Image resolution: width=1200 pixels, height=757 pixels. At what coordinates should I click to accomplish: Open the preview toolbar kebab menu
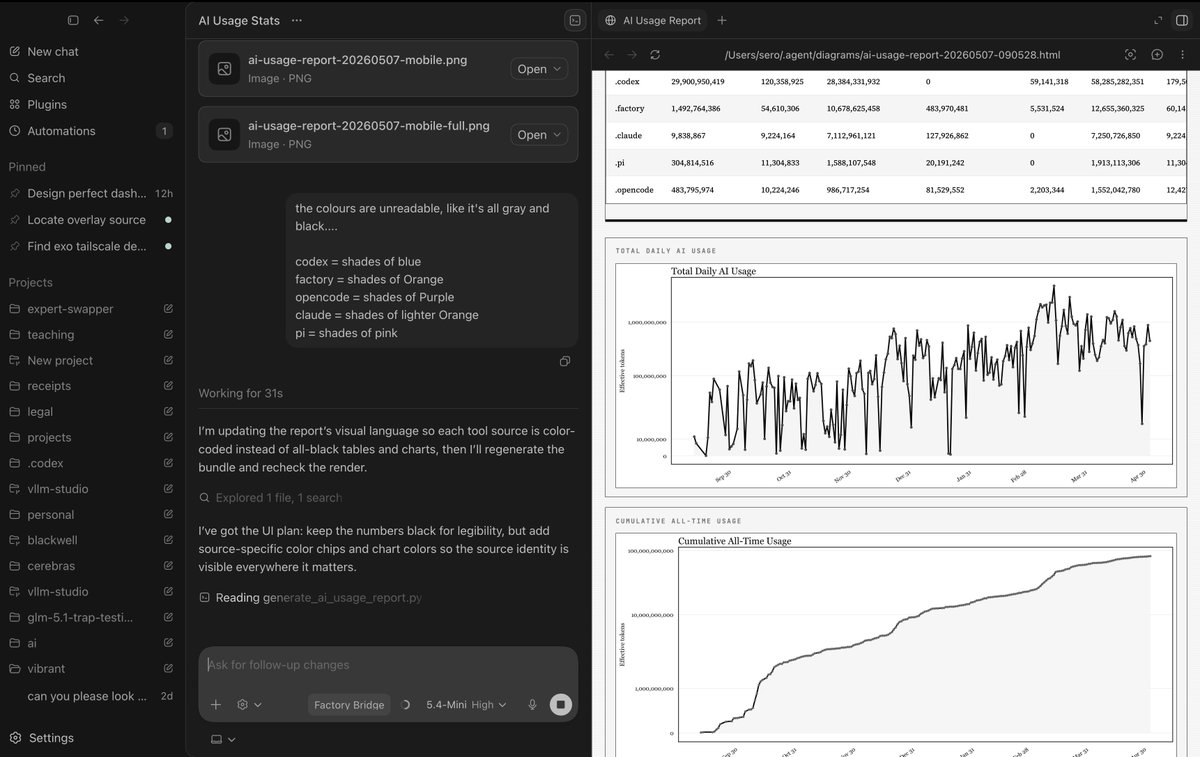click(x=1181, y=55)
